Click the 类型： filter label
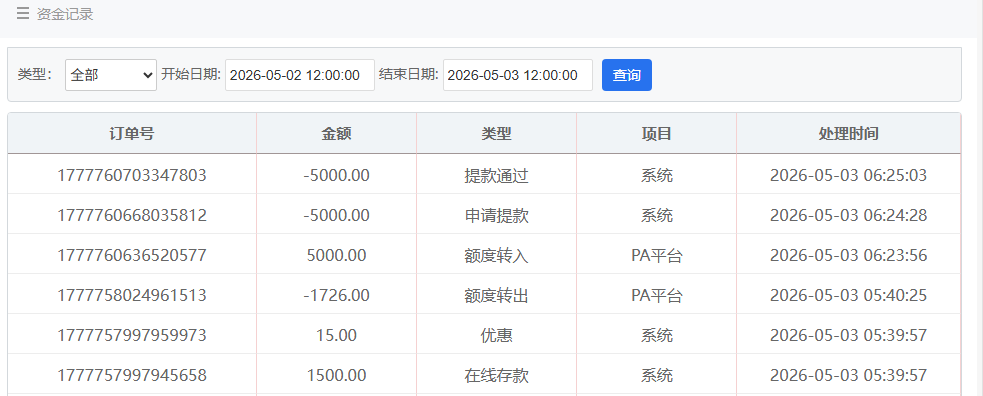This screenshot has width=983, height=396. [34, 75]
